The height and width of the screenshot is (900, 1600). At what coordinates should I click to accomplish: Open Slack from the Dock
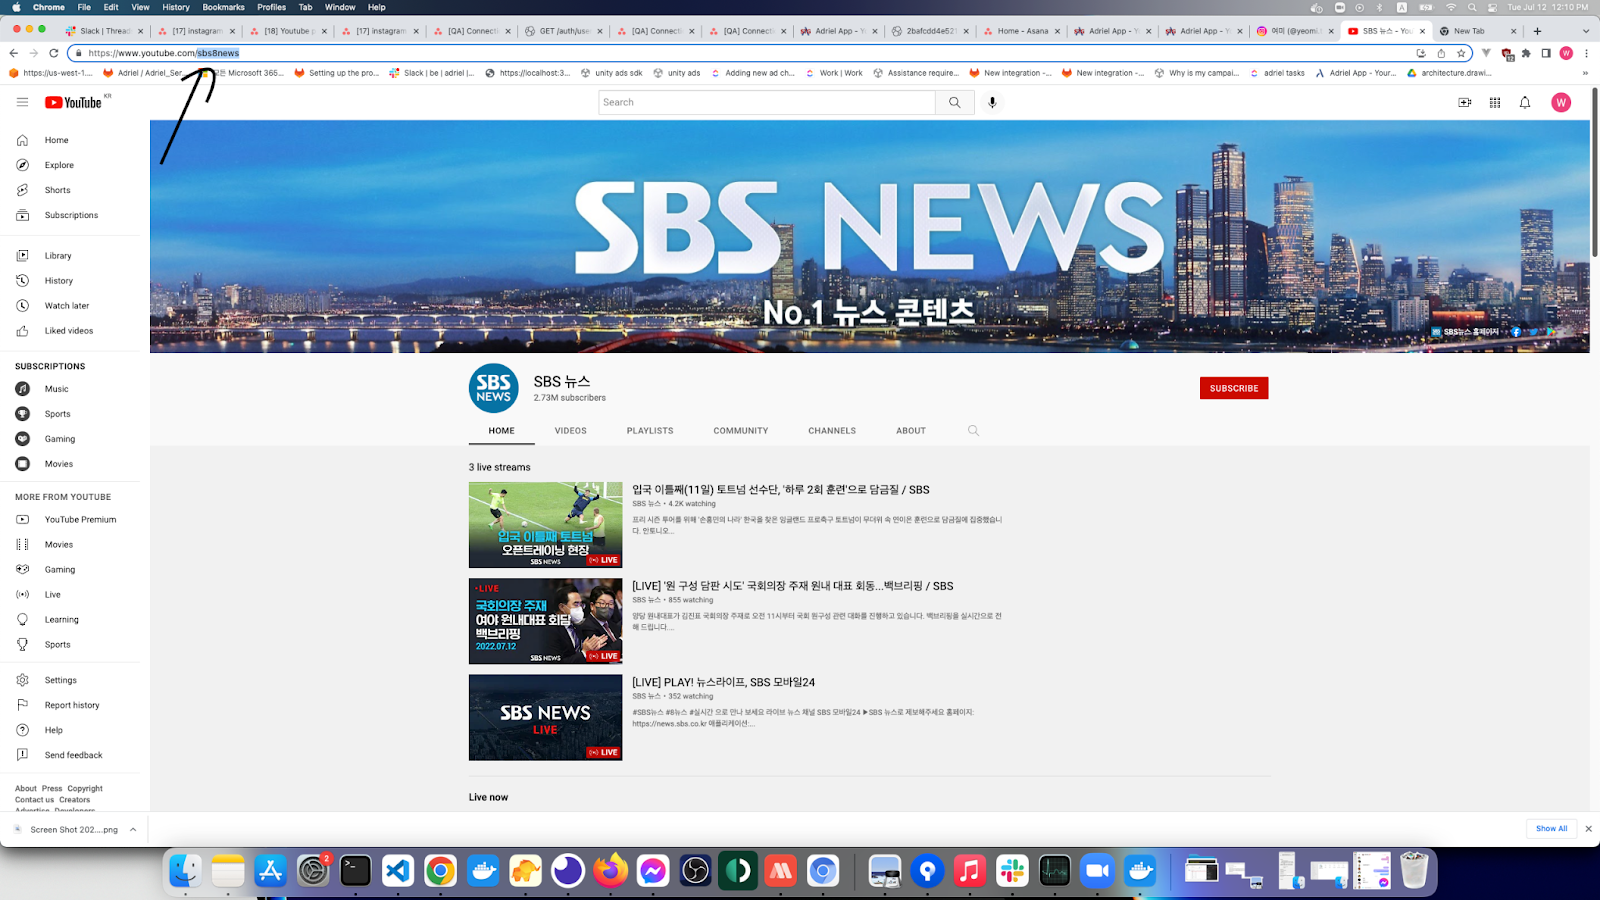click(1012, 871)
